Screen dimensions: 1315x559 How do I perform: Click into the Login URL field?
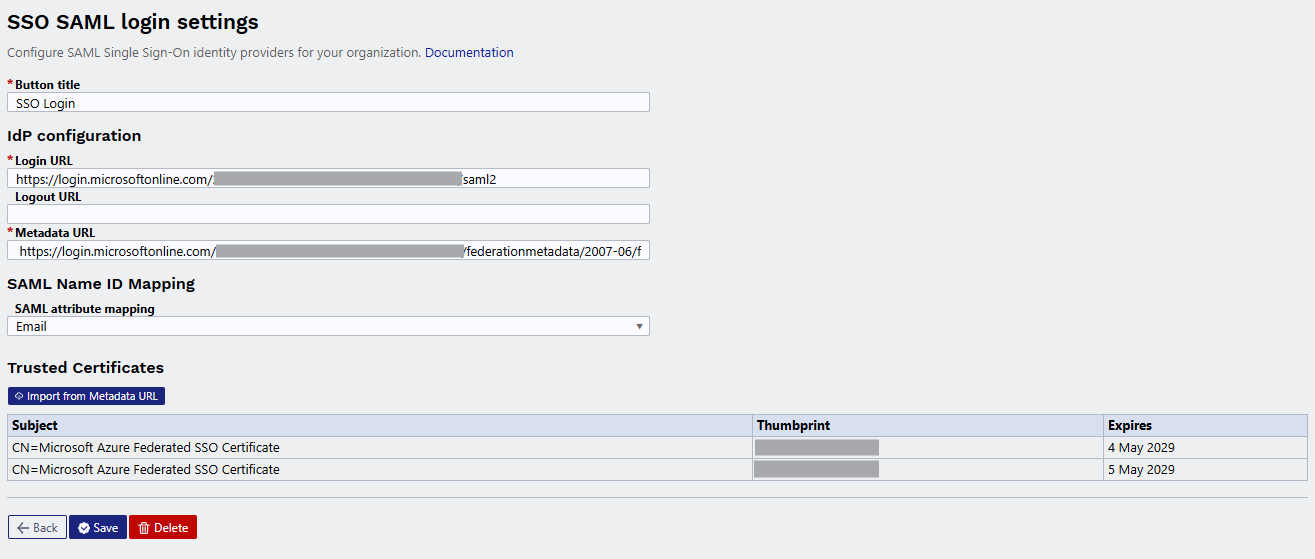tap(328, 178)
